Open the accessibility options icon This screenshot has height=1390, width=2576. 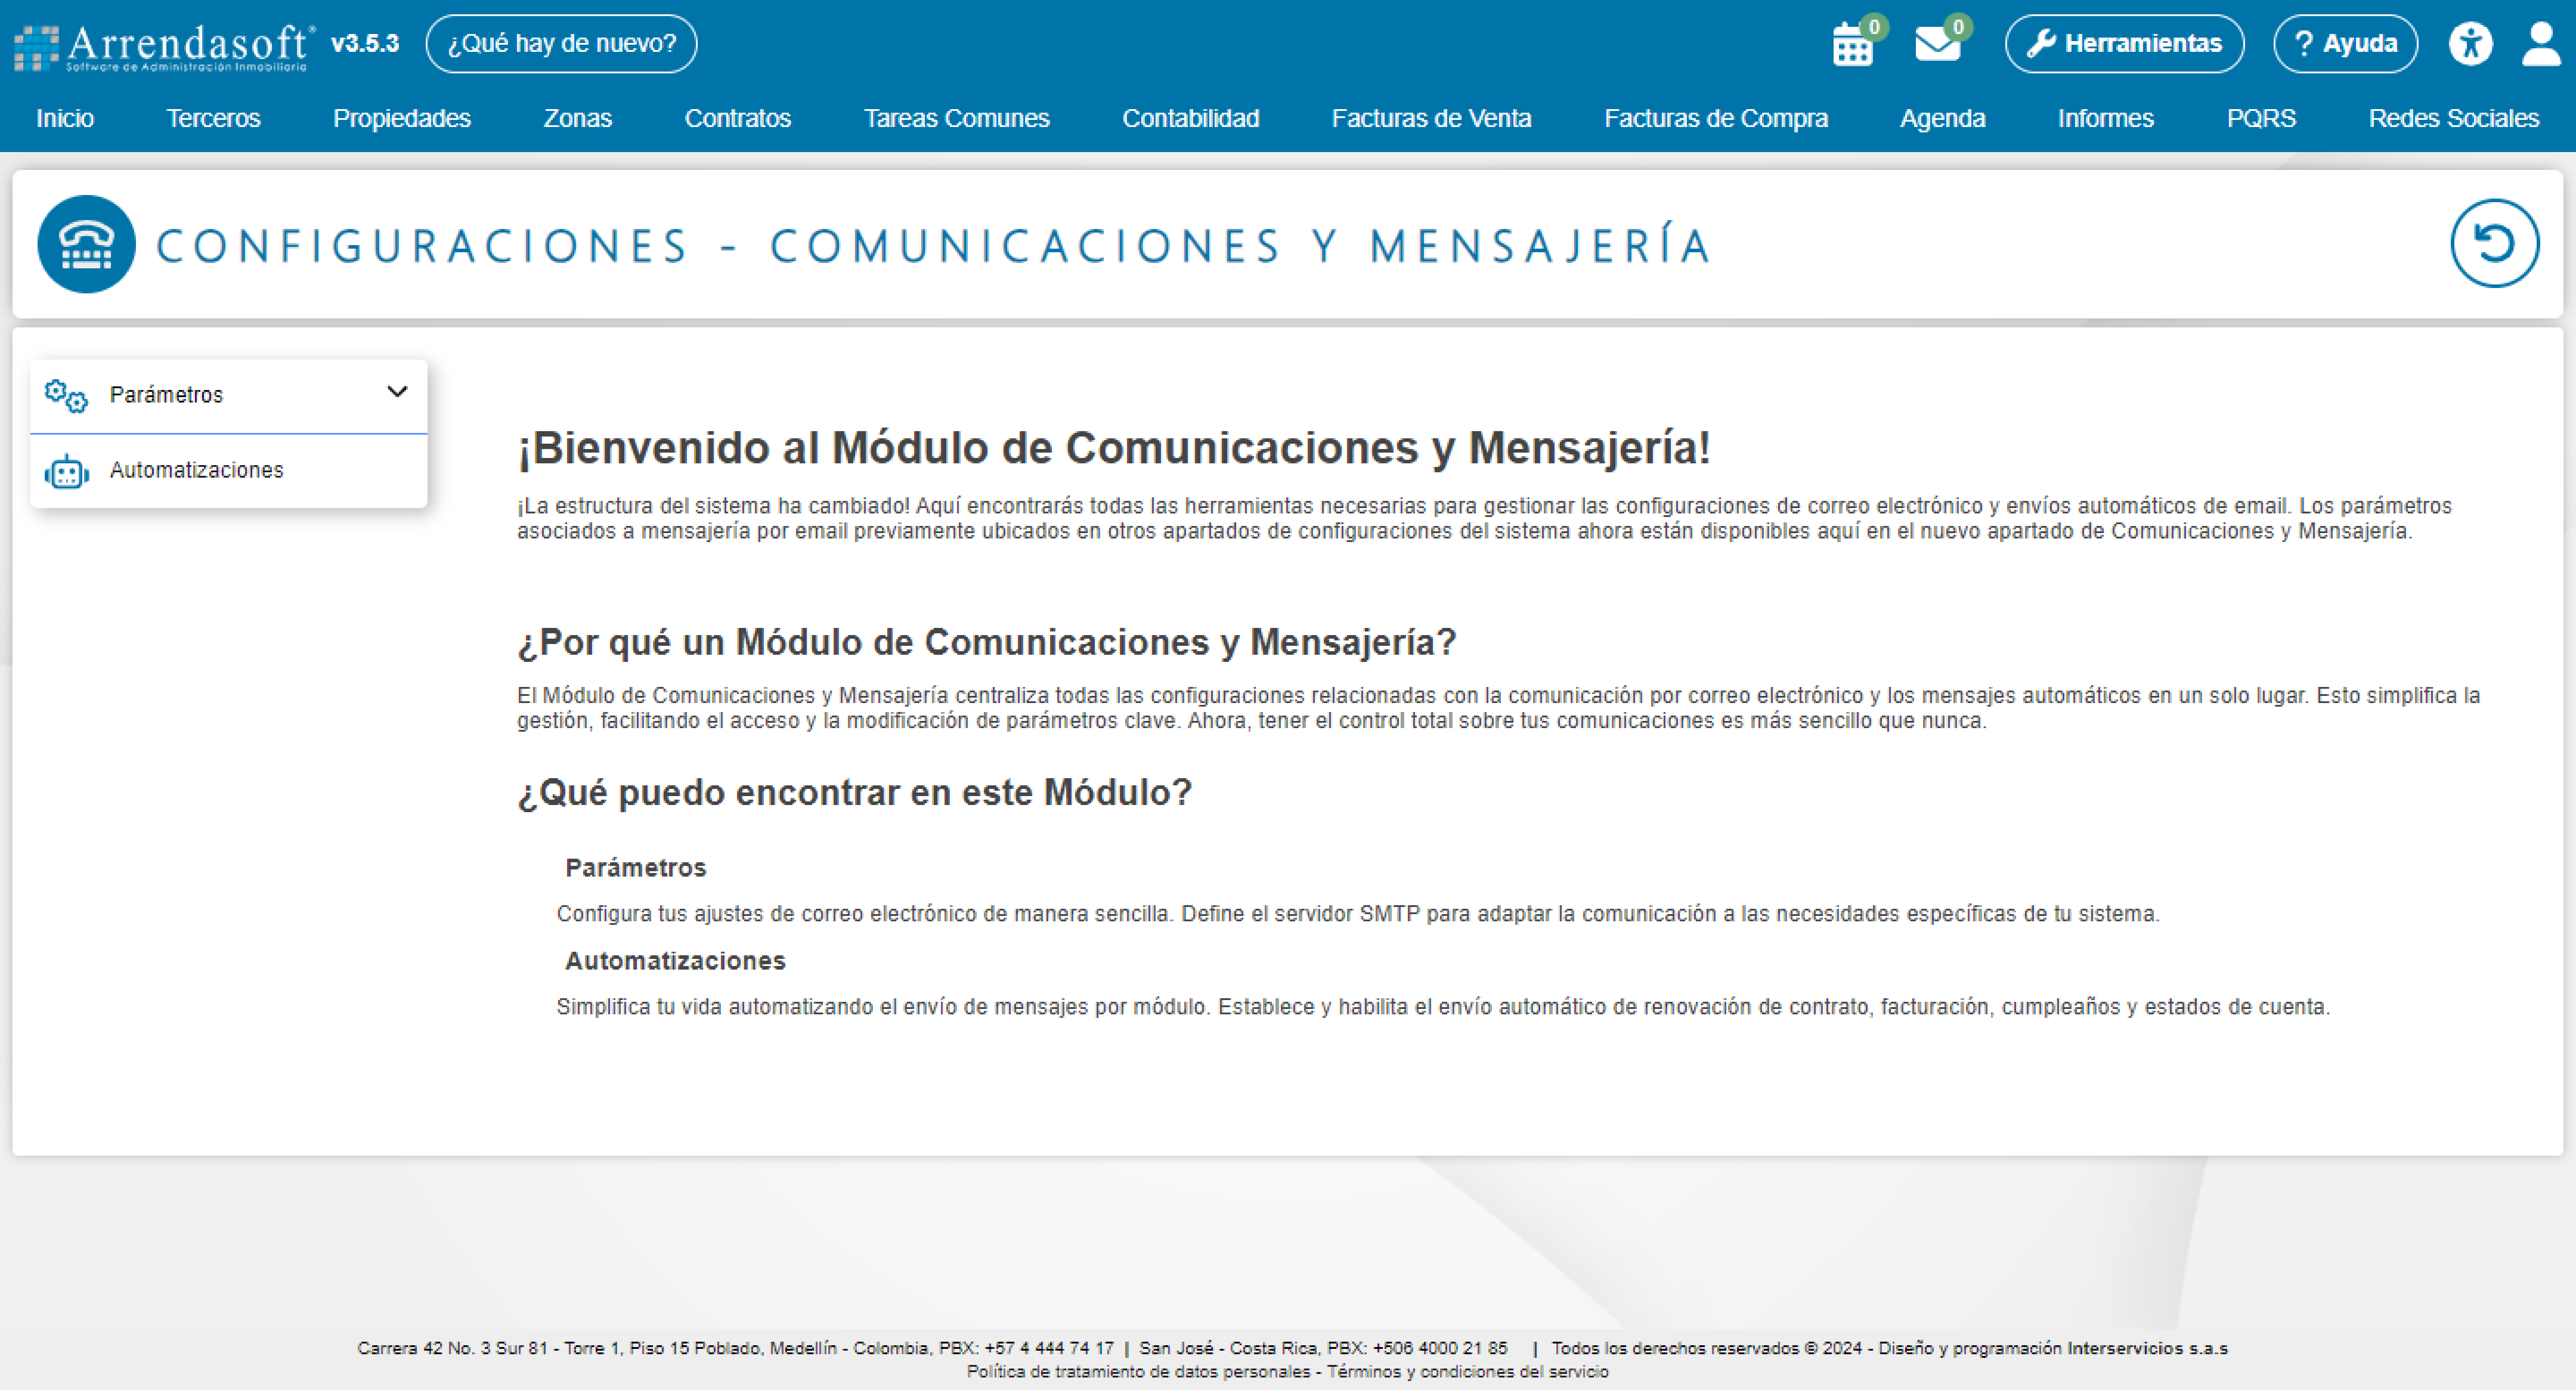(2470, 44)
